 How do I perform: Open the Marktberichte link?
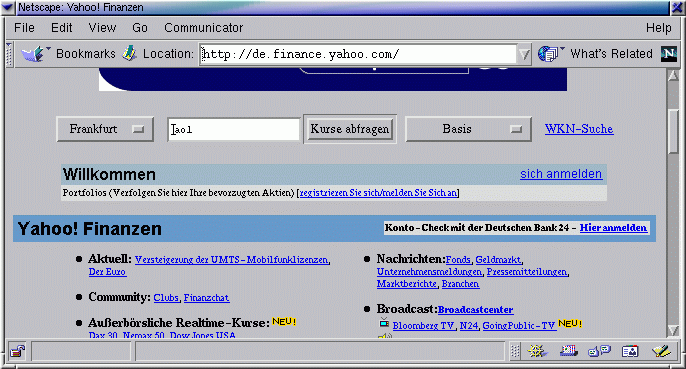pyautogui.click(x=407, y=284)
